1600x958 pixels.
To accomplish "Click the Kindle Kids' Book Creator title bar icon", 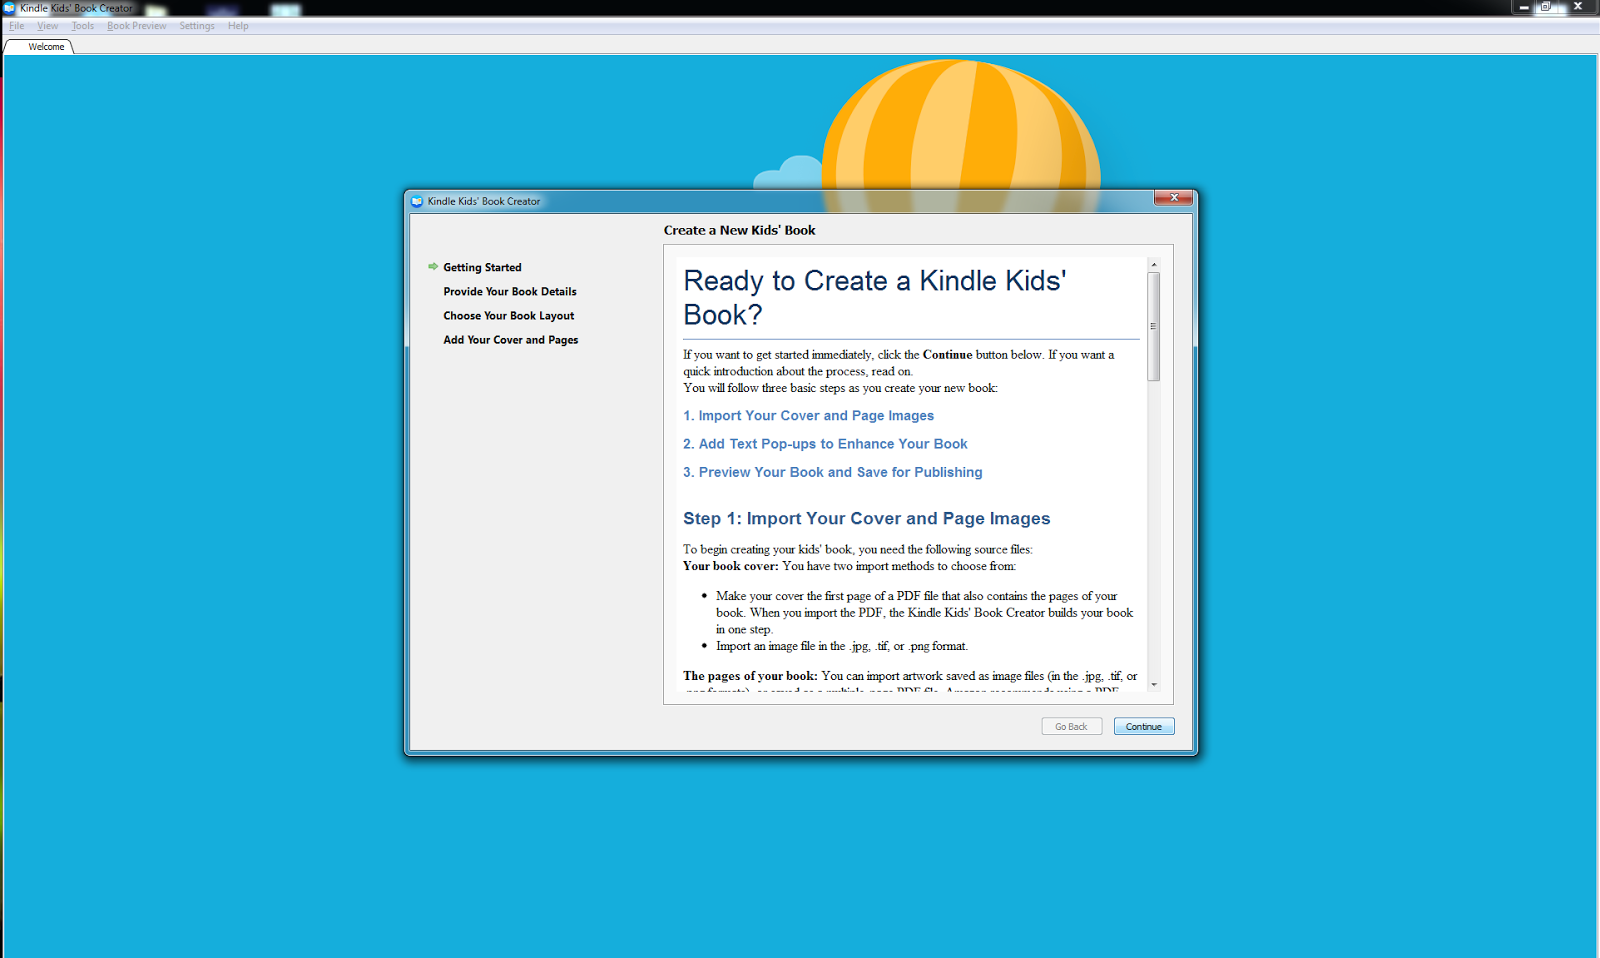I will [9, 8].
